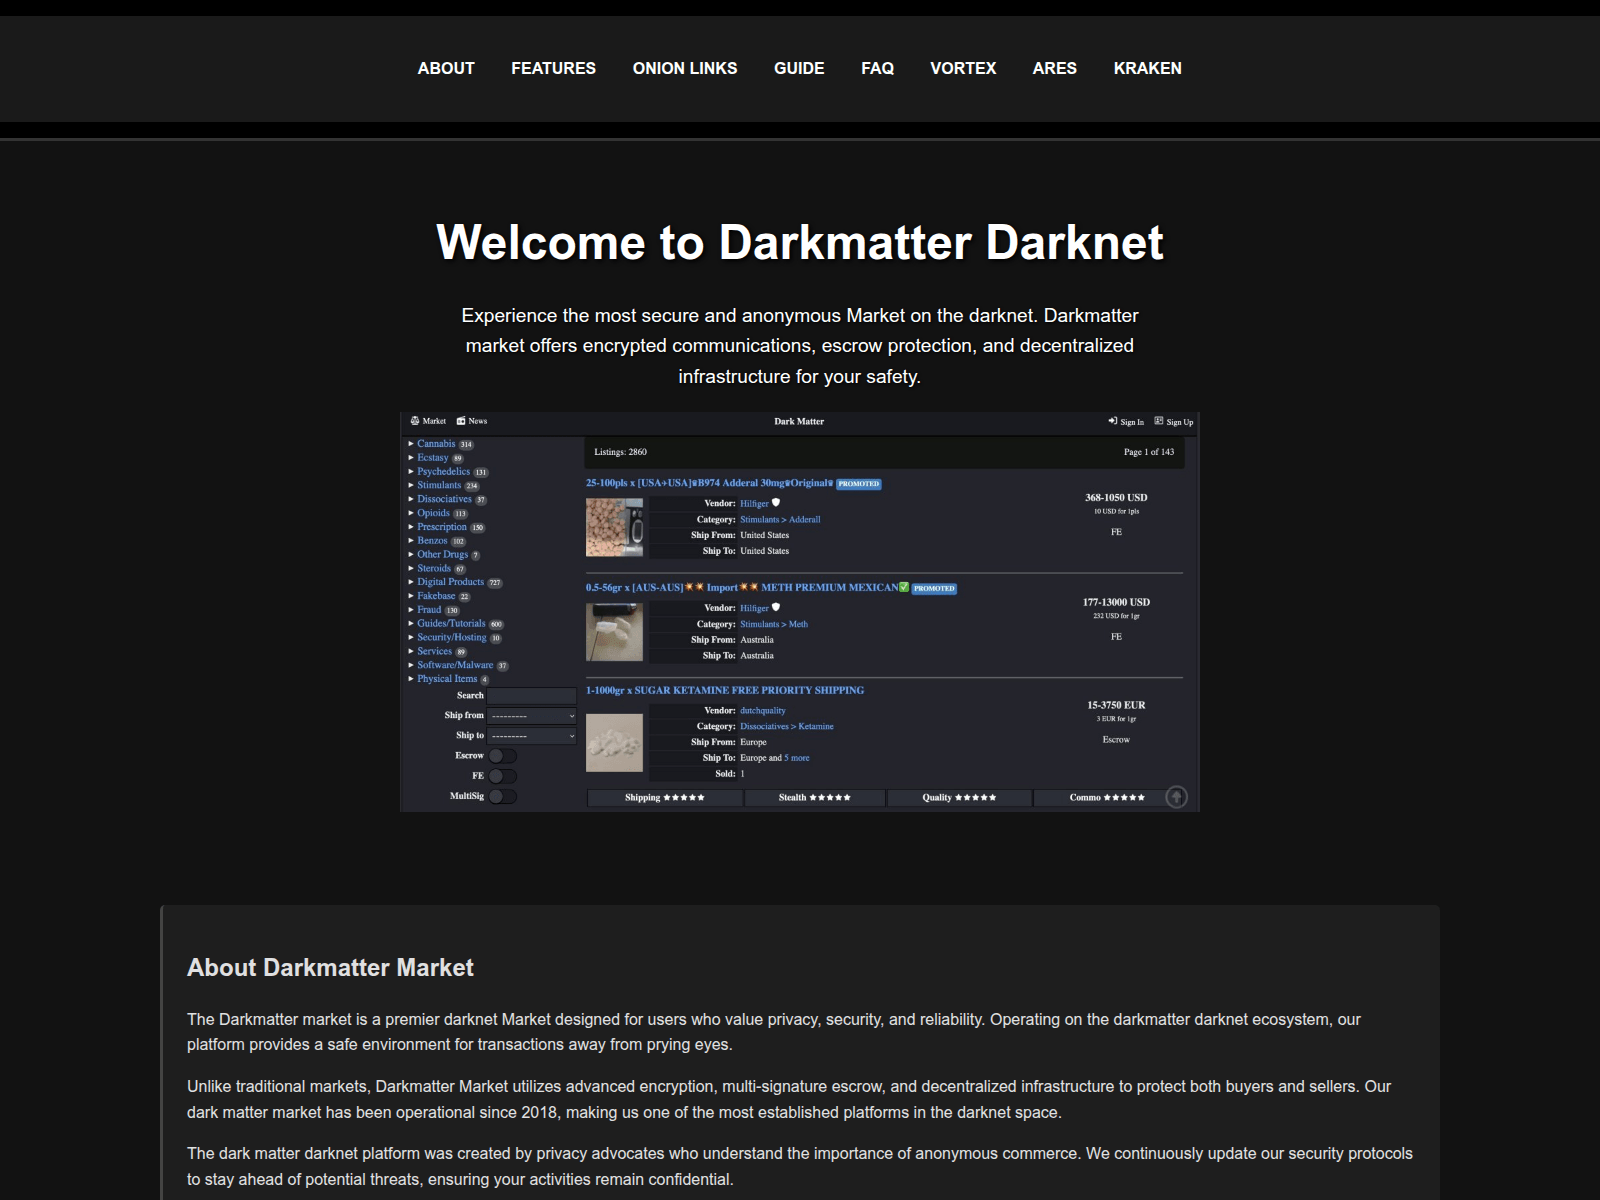Select the Fakebase category label
This screenshot has height=1200, width=1600.
436,596
